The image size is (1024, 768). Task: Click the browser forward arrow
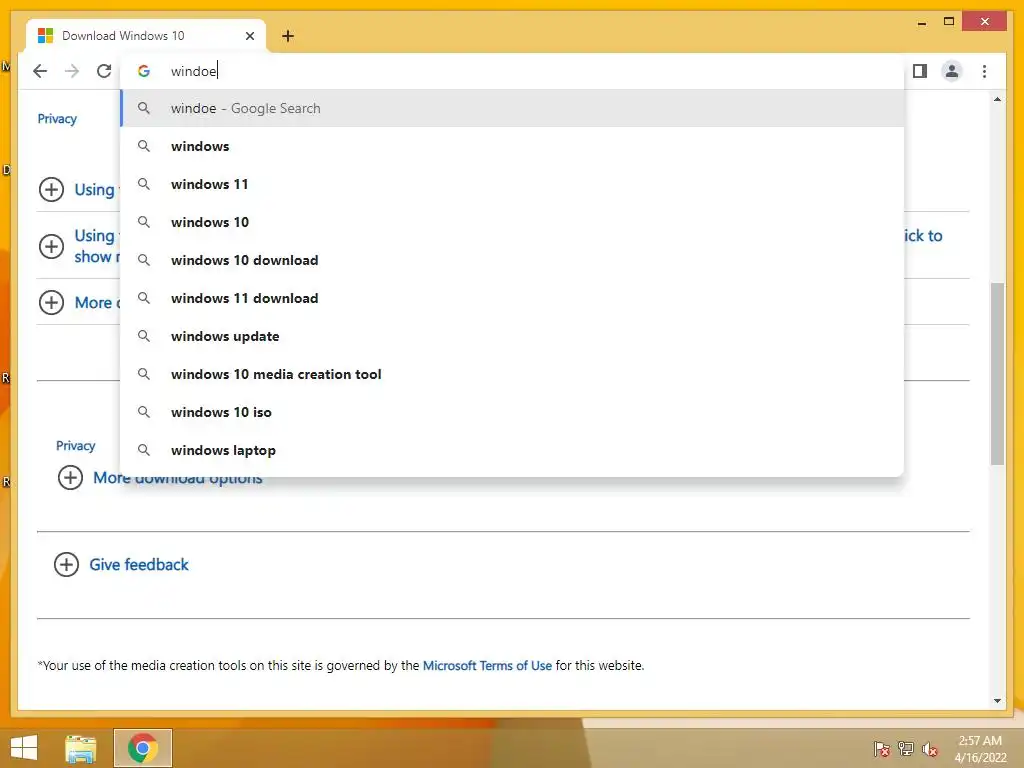[72, 71]
